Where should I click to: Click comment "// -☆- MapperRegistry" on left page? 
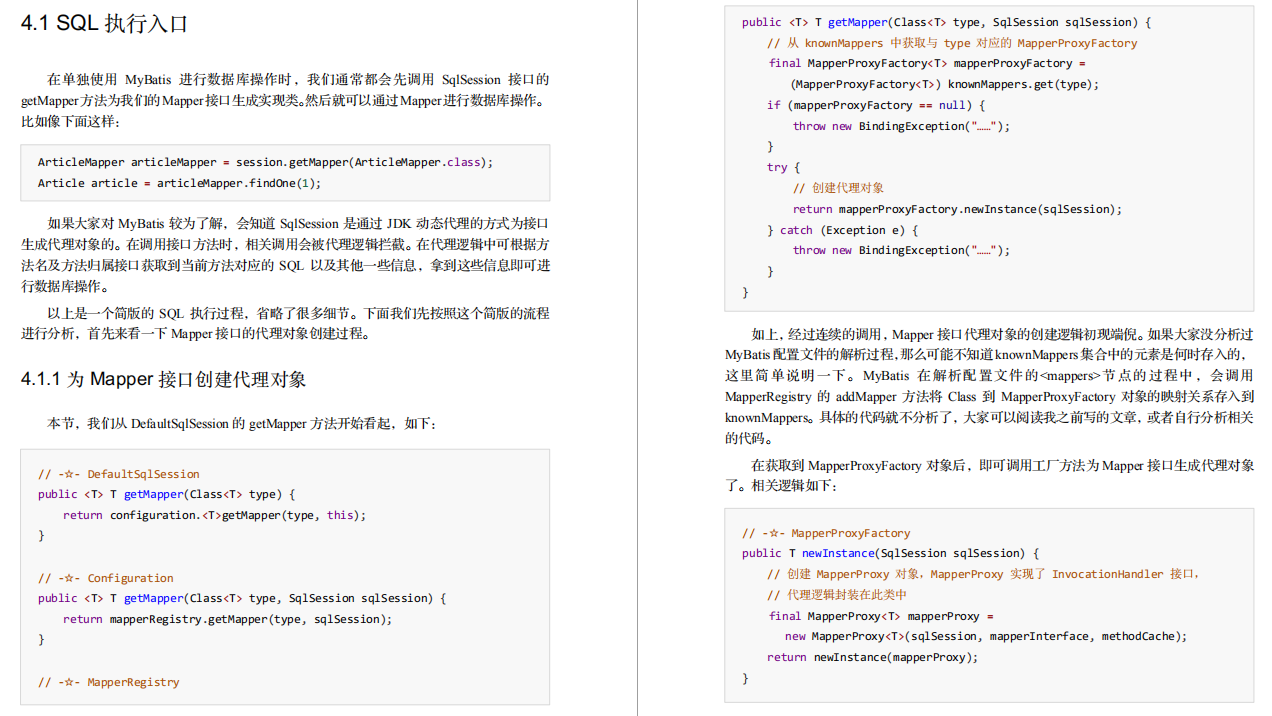[x=109, y=682]
